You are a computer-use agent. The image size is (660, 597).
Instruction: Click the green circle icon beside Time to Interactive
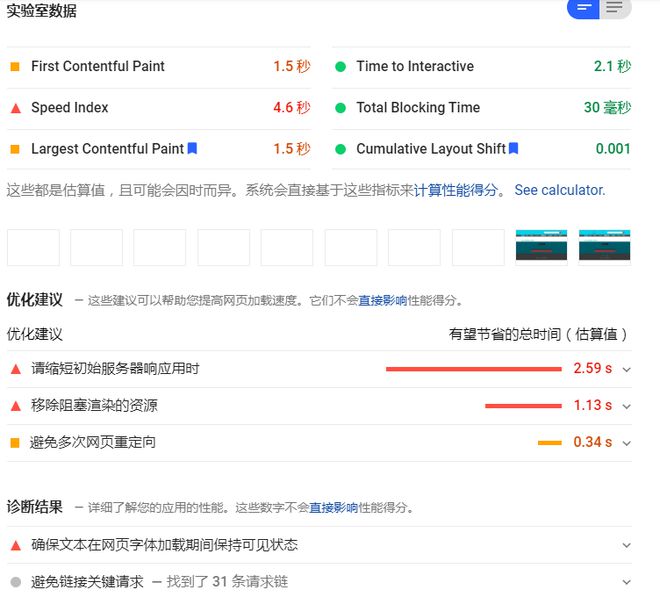341,67
